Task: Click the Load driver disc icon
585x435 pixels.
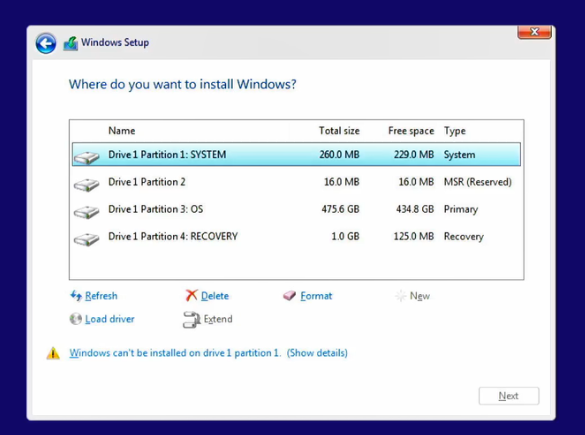Action: pos(76,319)
